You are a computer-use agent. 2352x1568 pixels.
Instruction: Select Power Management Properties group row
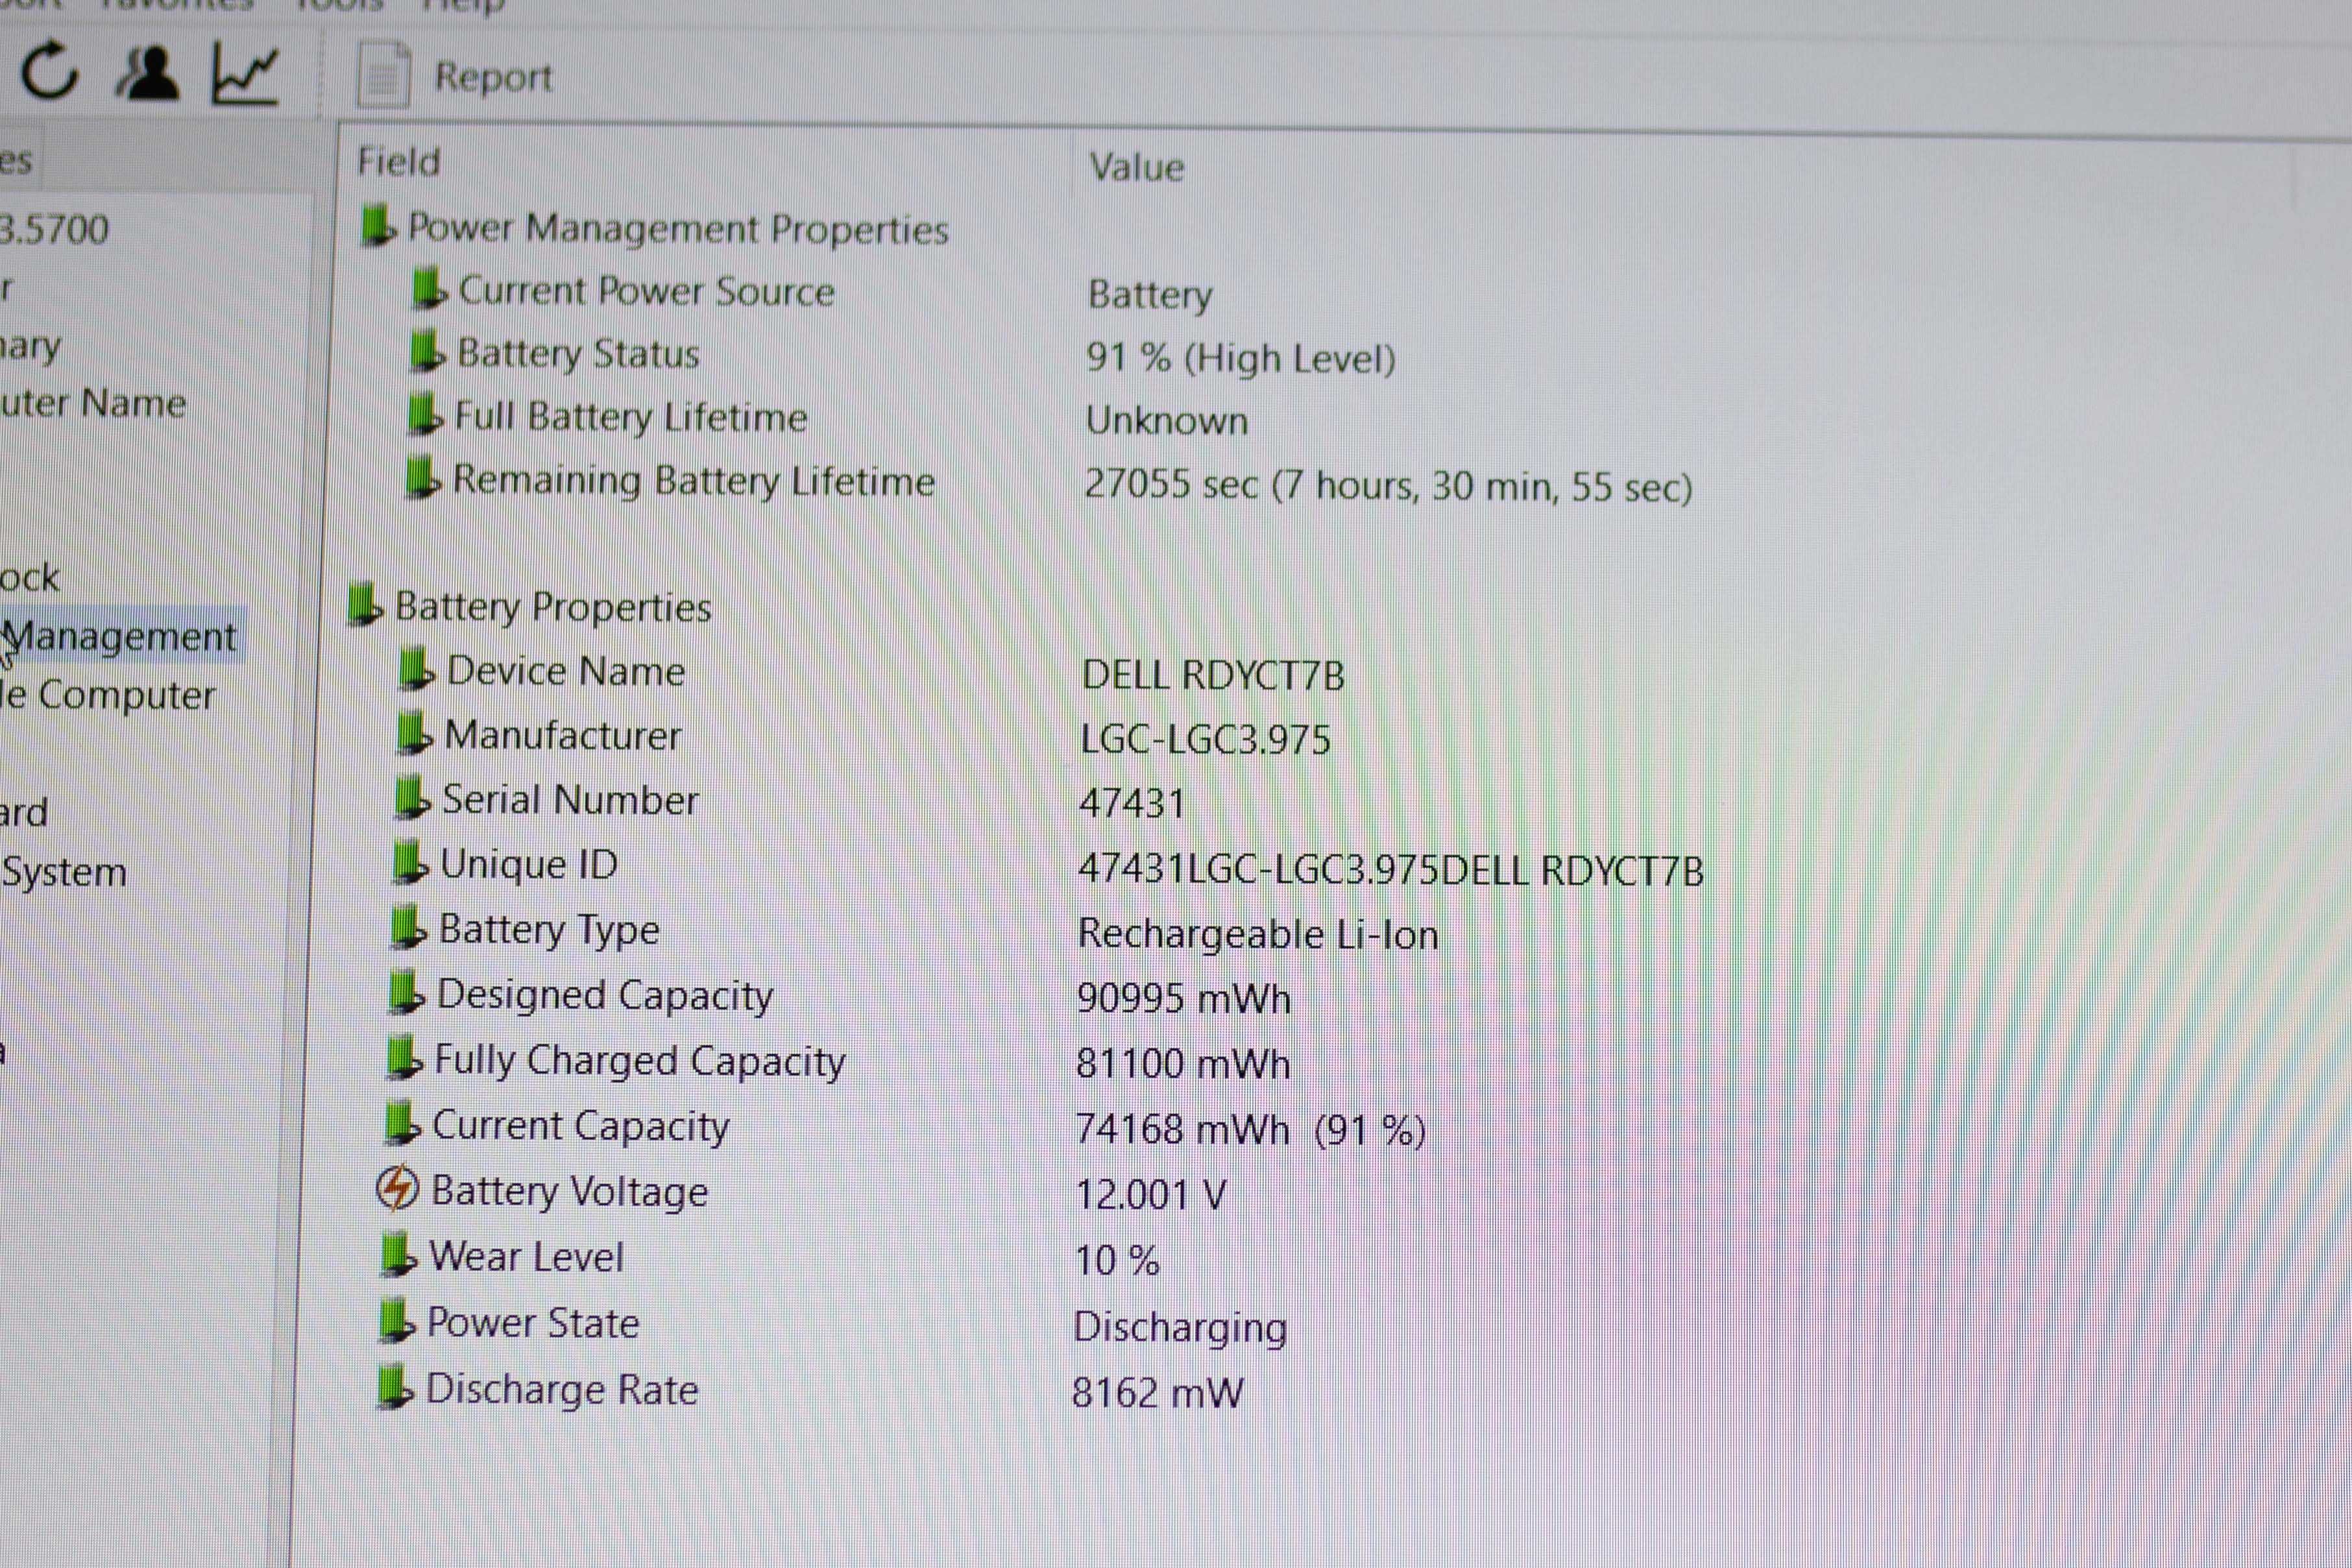point(678,229)
